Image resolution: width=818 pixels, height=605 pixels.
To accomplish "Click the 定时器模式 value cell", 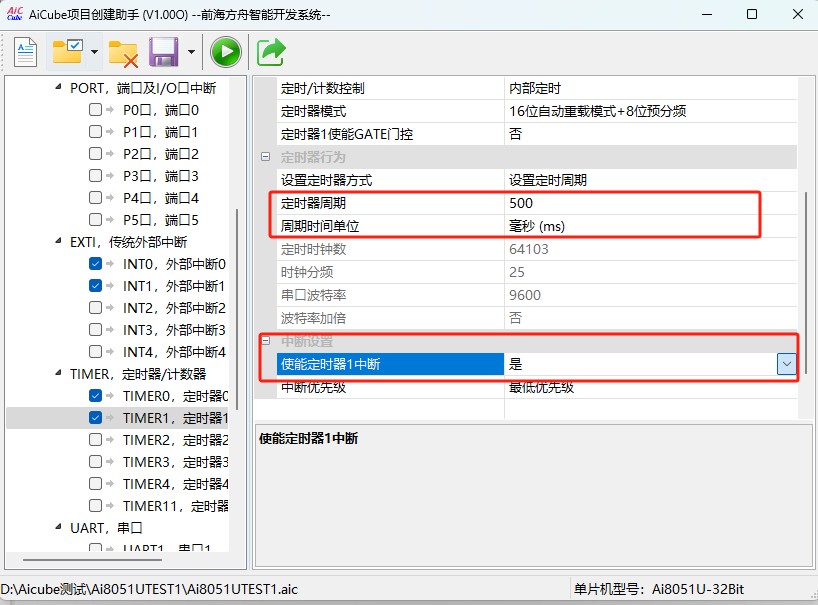I will click(651, 111).
